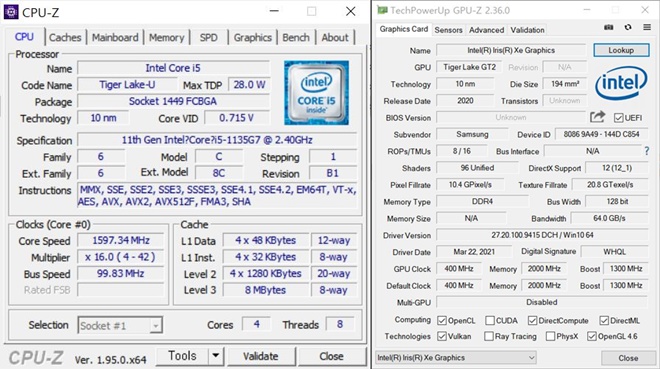Click the Driver Date value Mar 22, 2021
Screen dimensions: 660x369
coord(474,252)
